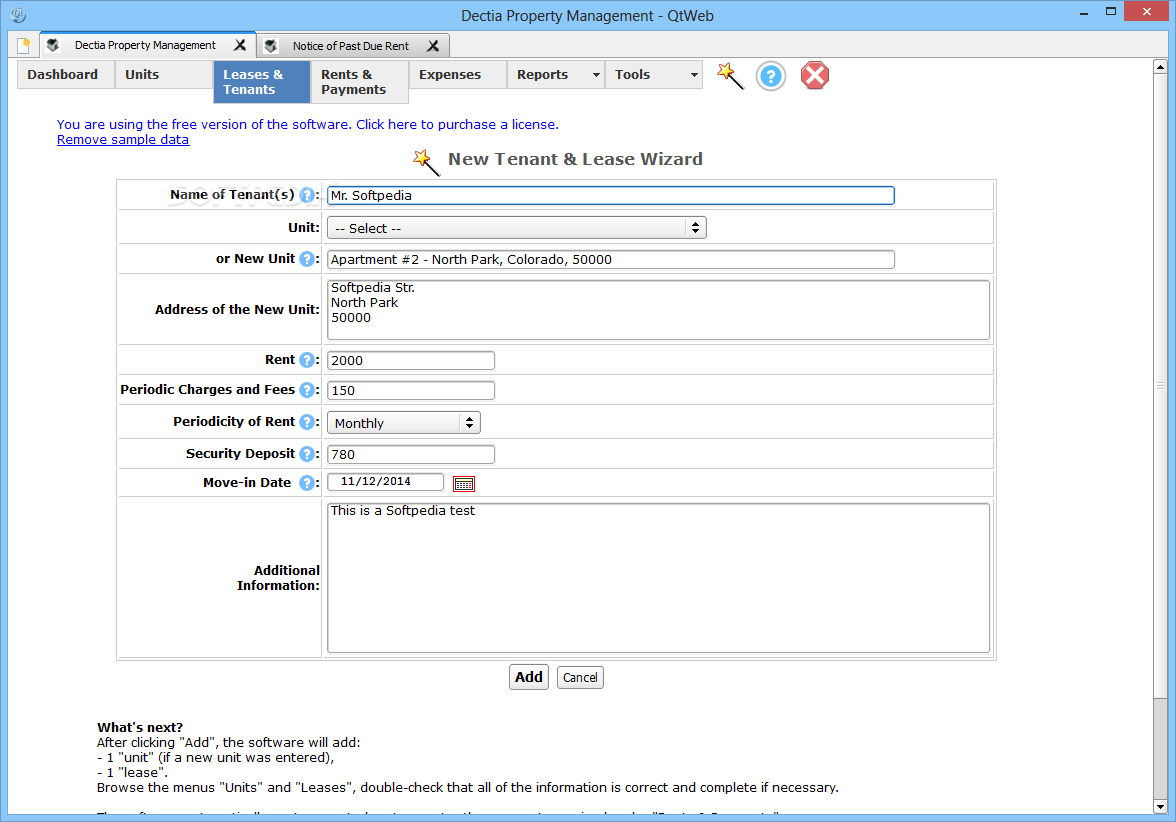
Task: Click the red exit X toolbar icon
Action: click(x=814, y=76)
